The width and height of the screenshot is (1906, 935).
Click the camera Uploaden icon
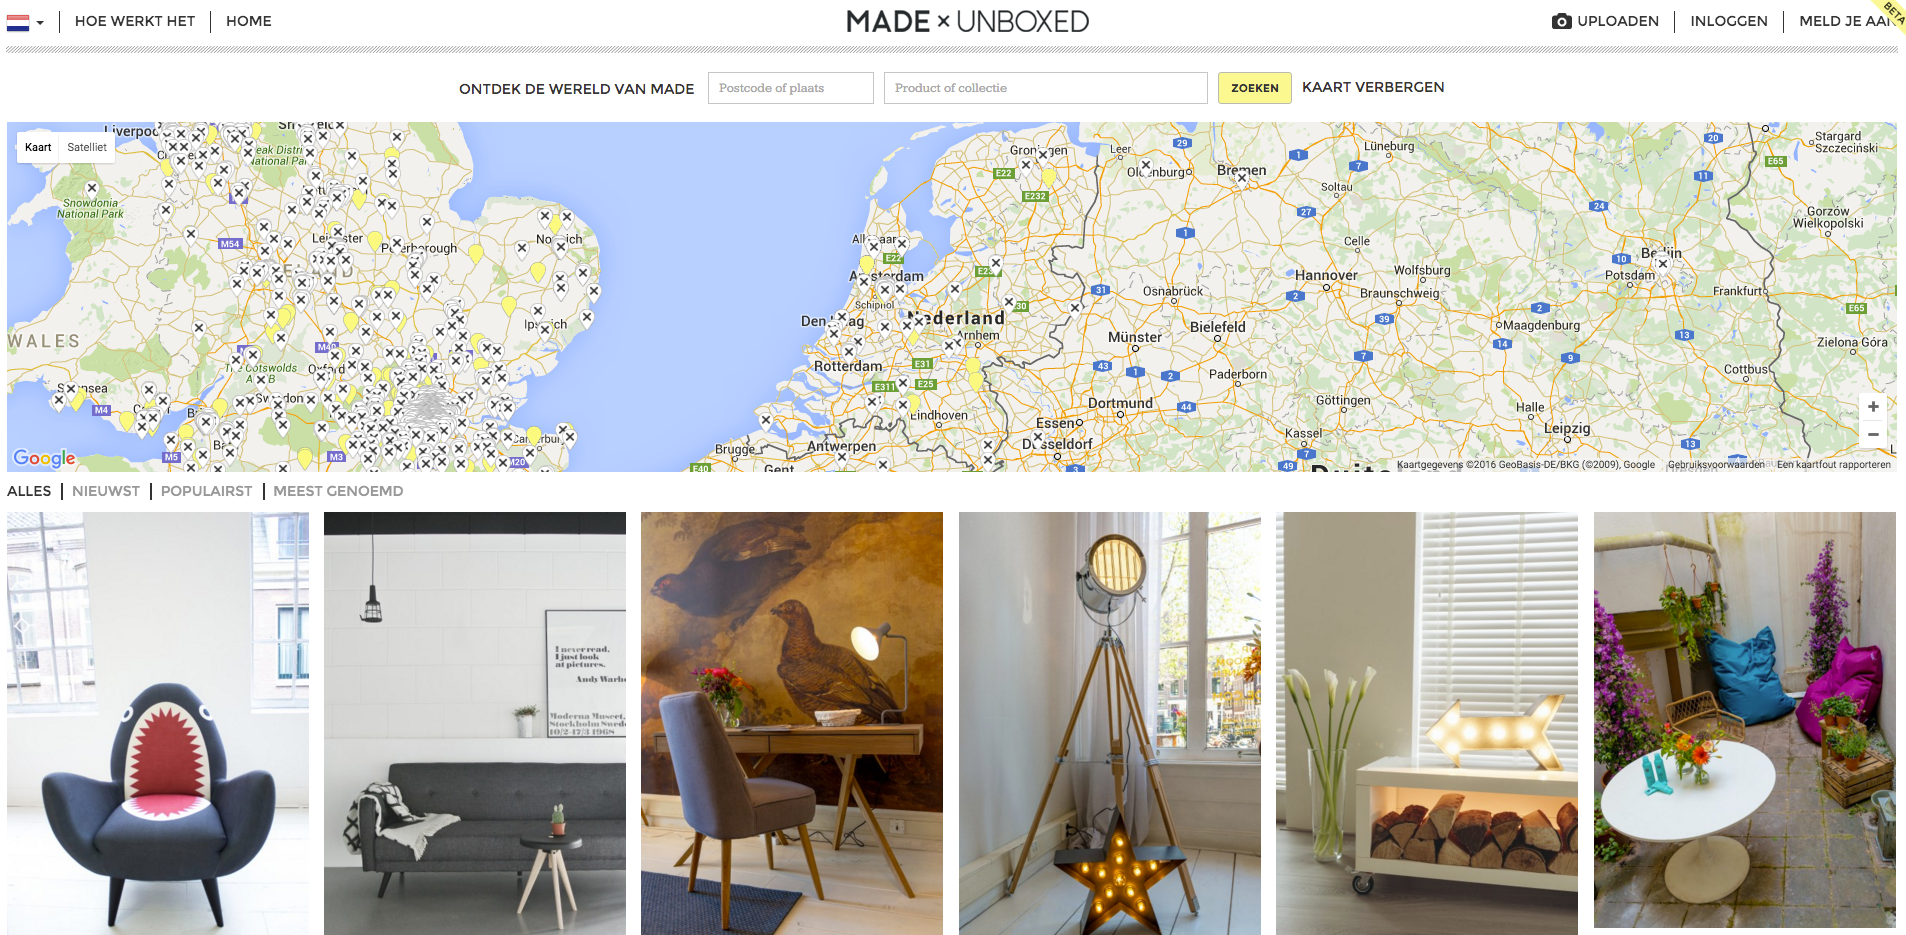pyautogui.click(x=1561, y=21)
